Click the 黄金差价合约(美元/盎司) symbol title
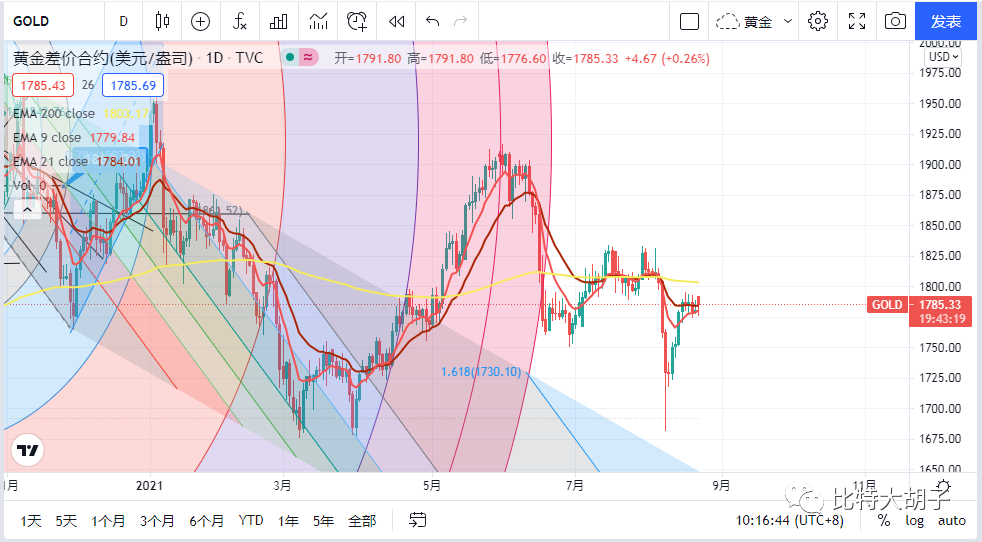 point(103,58)
